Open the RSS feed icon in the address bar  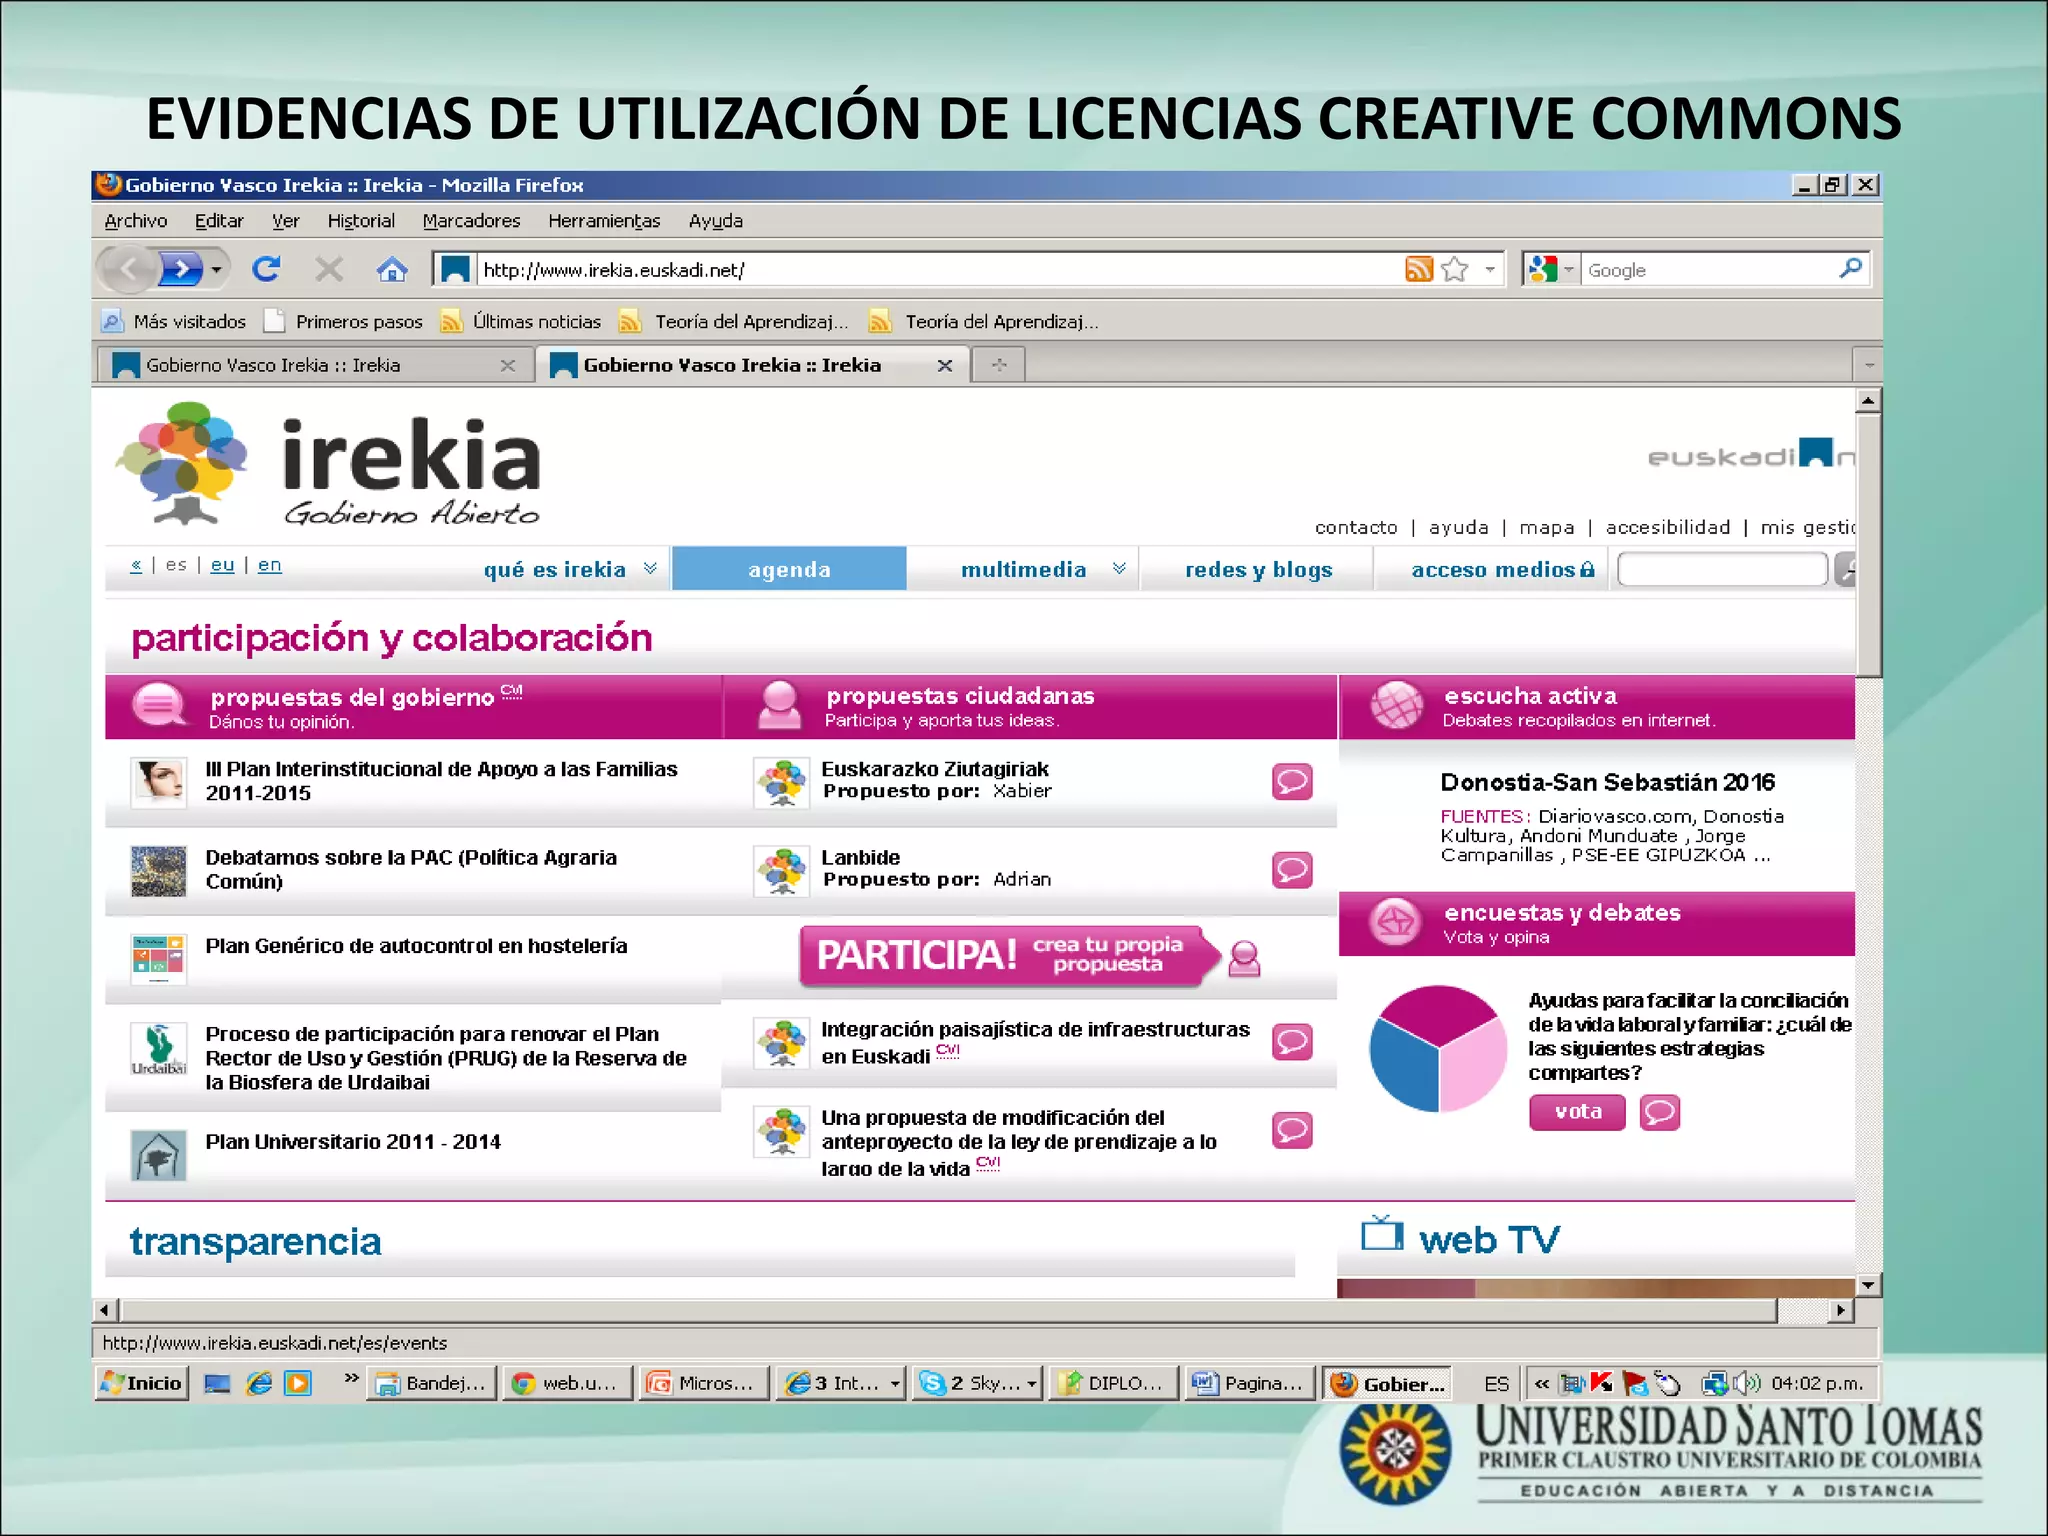pyautogui.click(x=1419, y=268)
